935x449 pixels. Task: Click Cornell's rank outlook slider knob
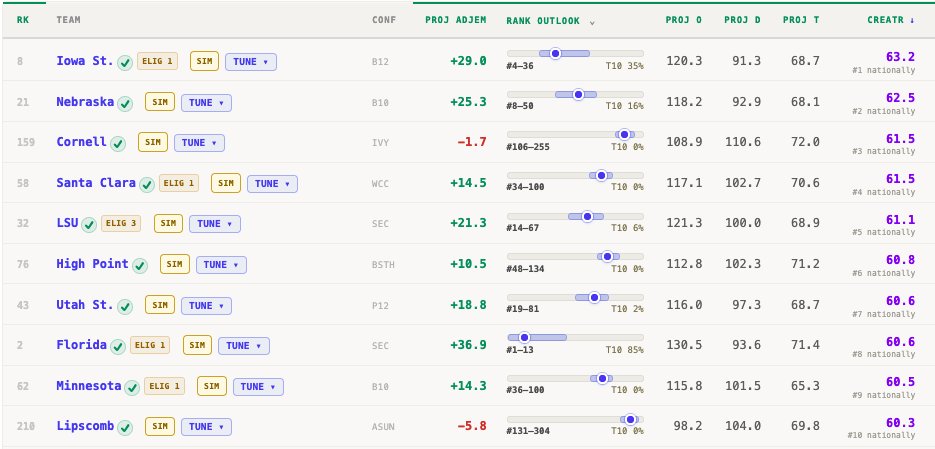624,134
